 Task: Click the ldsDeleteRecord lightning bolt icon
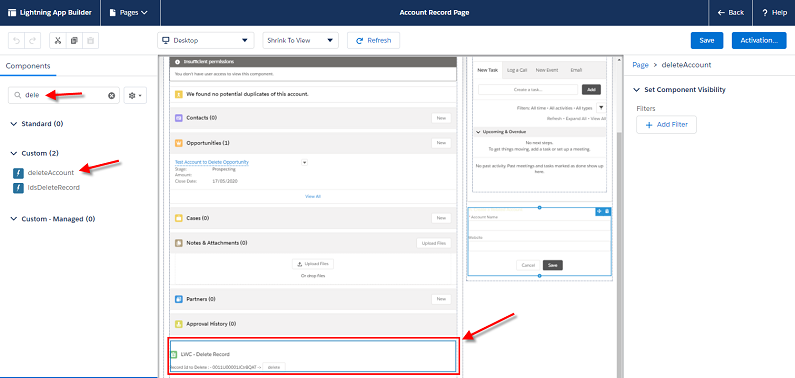point(18,187)
